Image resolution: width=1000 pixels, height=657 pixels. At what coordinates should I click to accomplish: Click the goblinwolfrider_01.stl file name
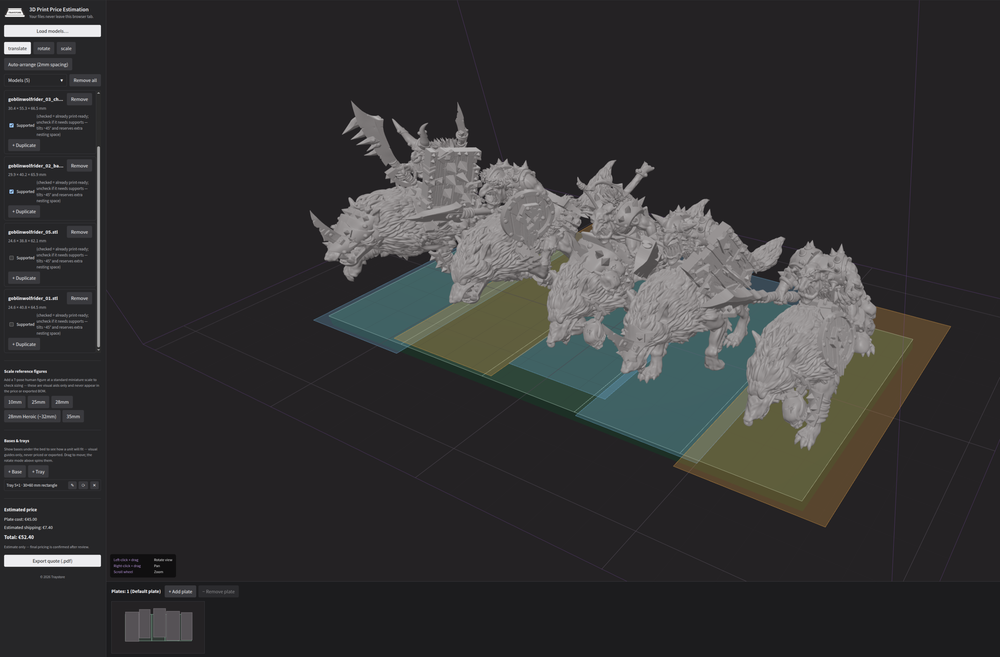(33, 299)
